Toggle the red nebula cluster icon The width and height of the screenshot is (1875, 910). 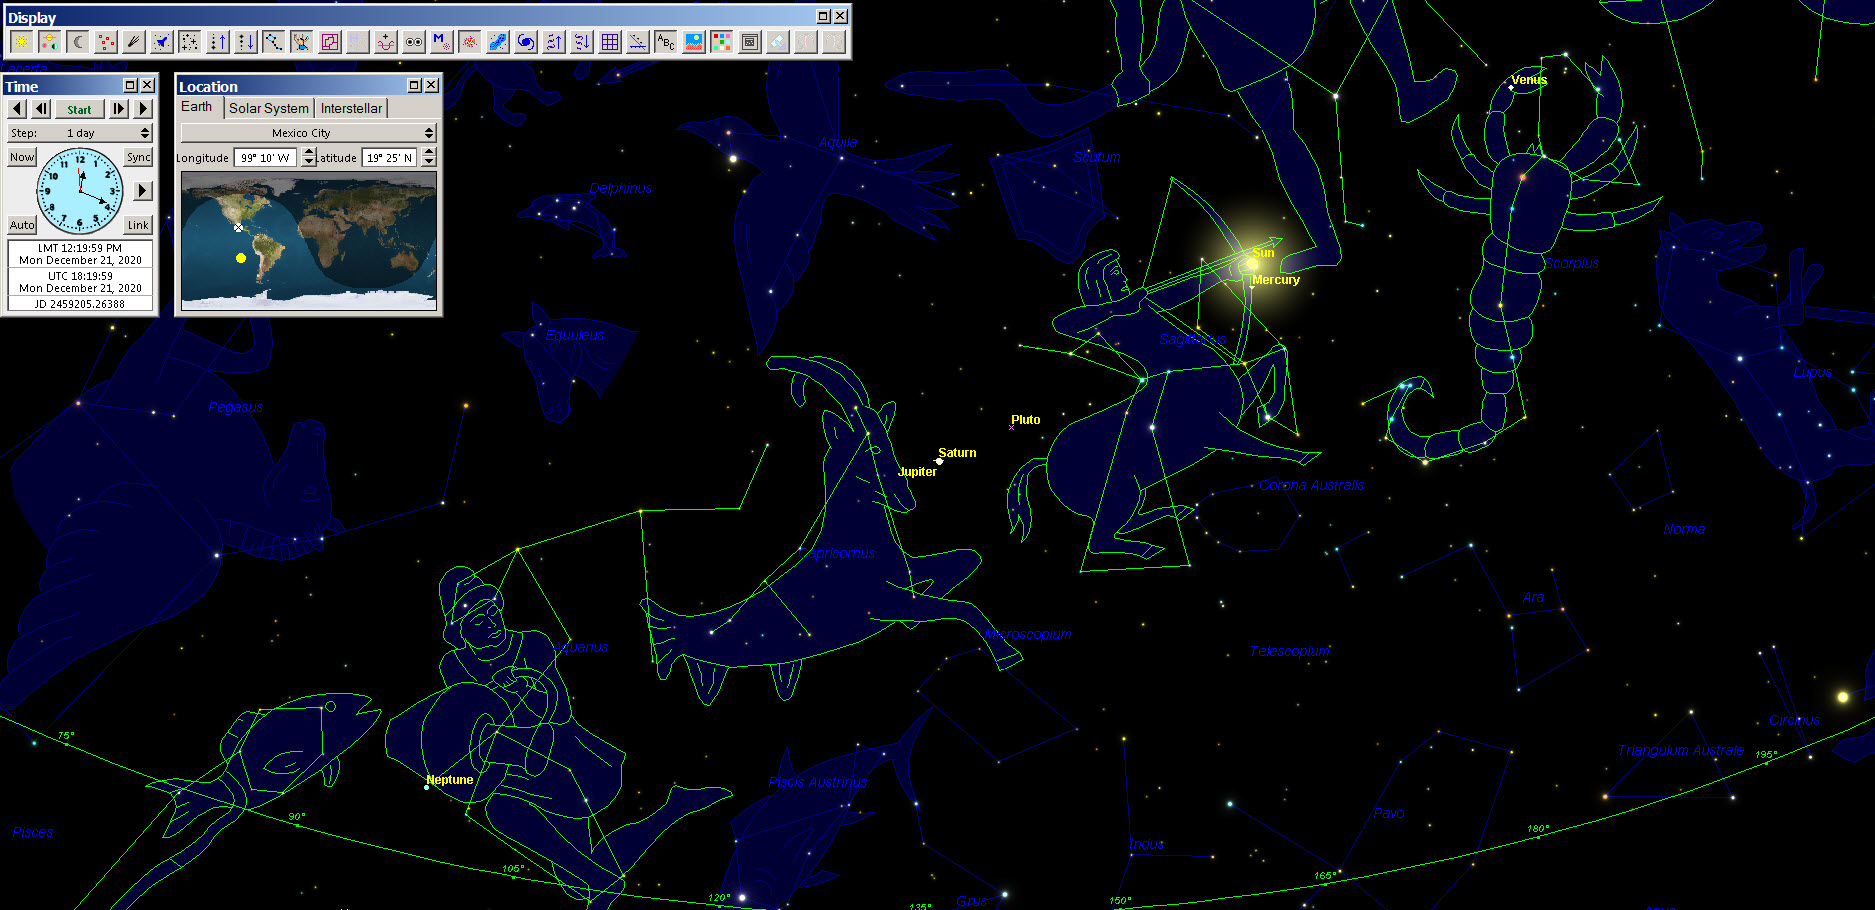coord(469,42)
